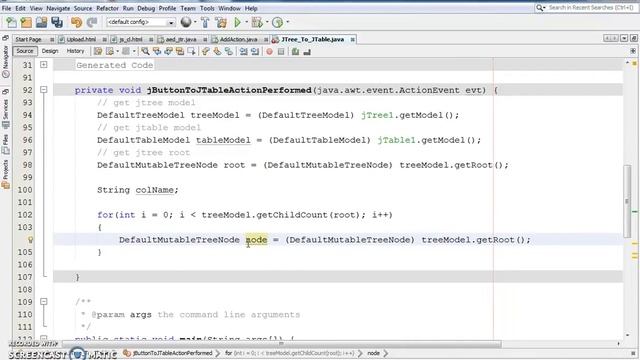Click the Last Edit icon in editor toolbar
The height and width of the screenshot is (360, 640).
[98, 51]
